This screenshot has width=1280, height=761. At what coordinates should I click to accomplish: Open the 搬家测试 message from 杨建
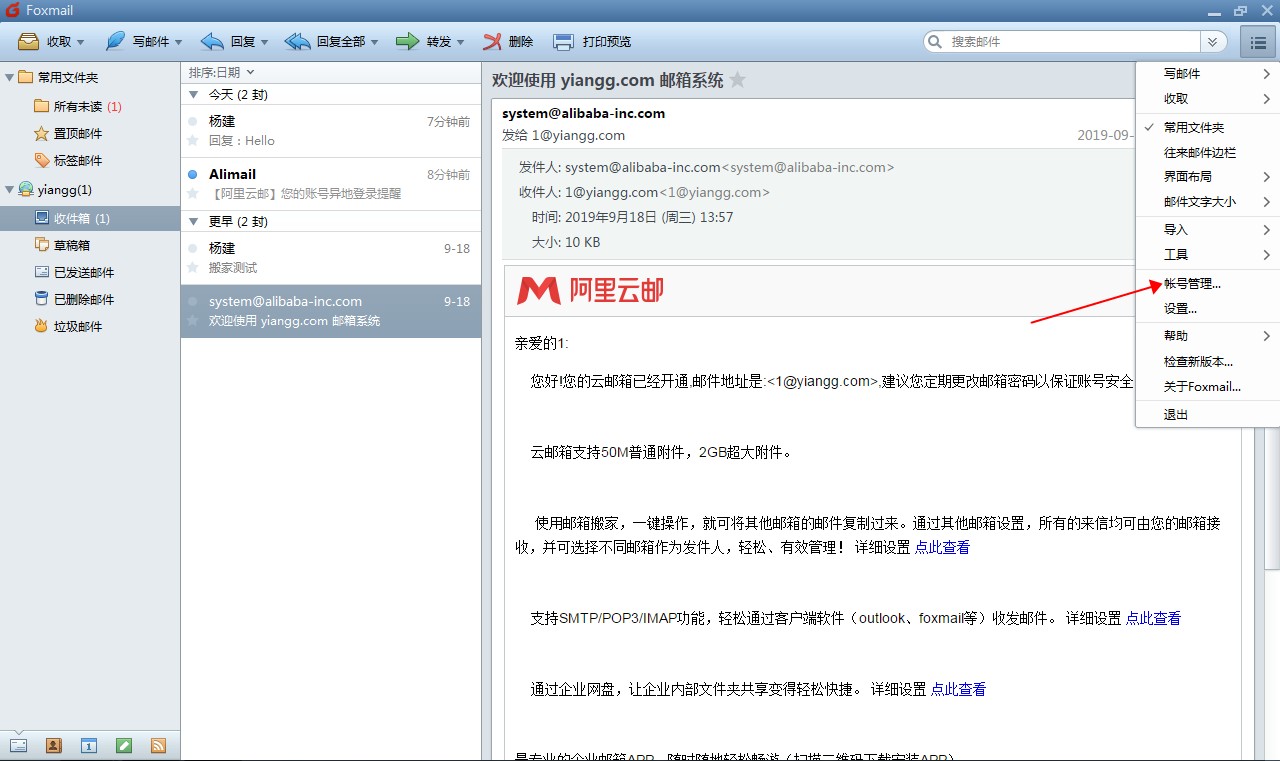click(331, 258)
